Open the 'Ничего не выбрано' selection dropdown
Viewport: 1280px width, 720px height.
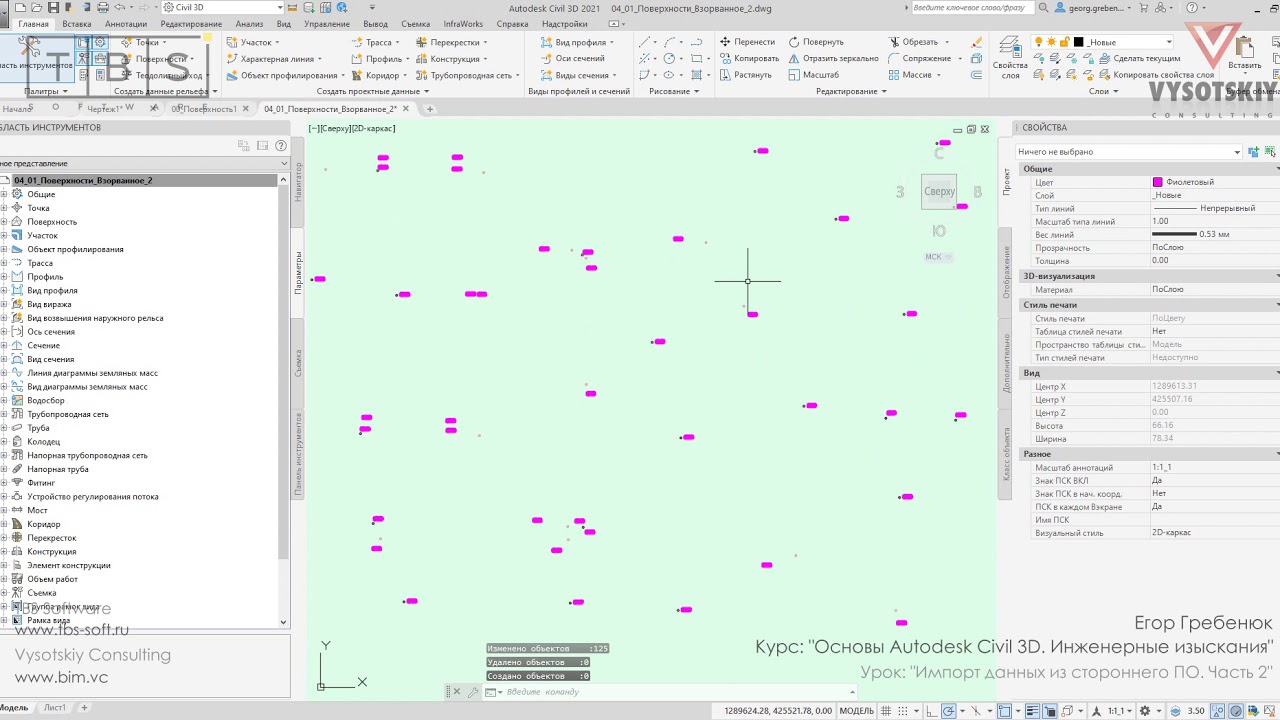pos(1129,152)
